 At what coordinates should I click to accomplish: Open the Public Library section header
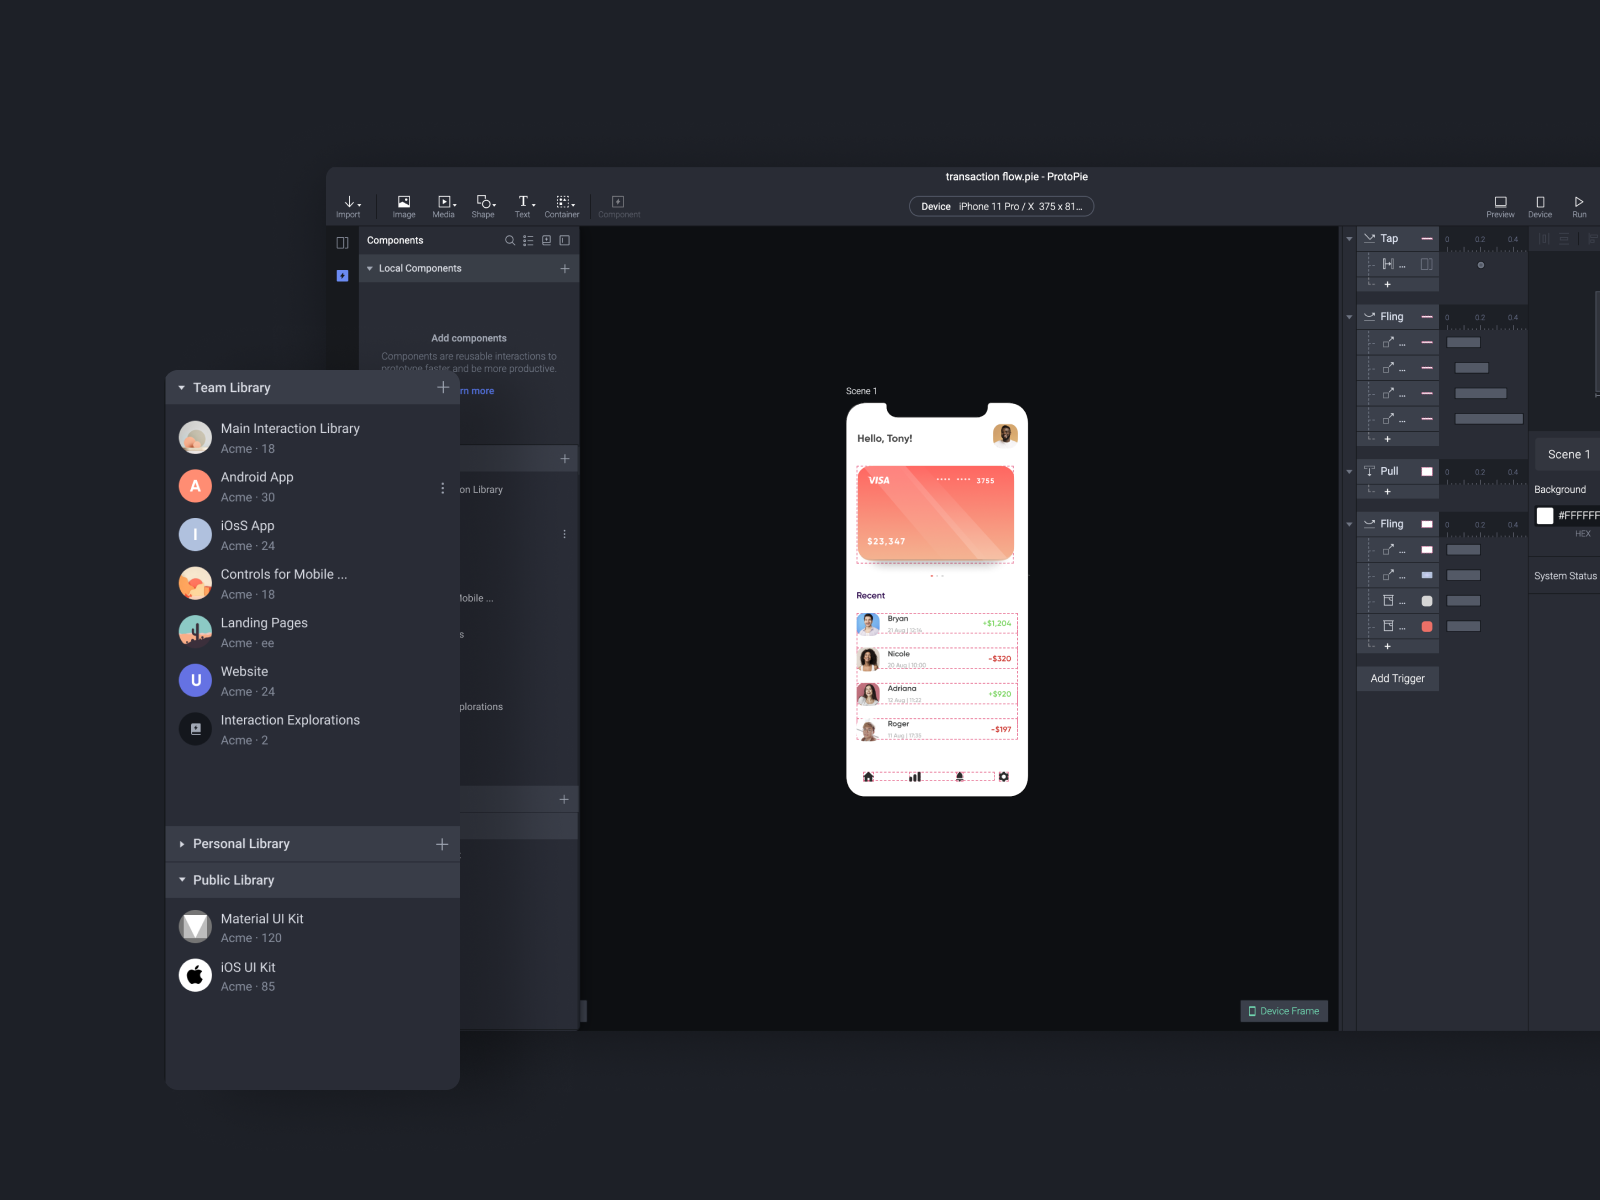[234, 880]
